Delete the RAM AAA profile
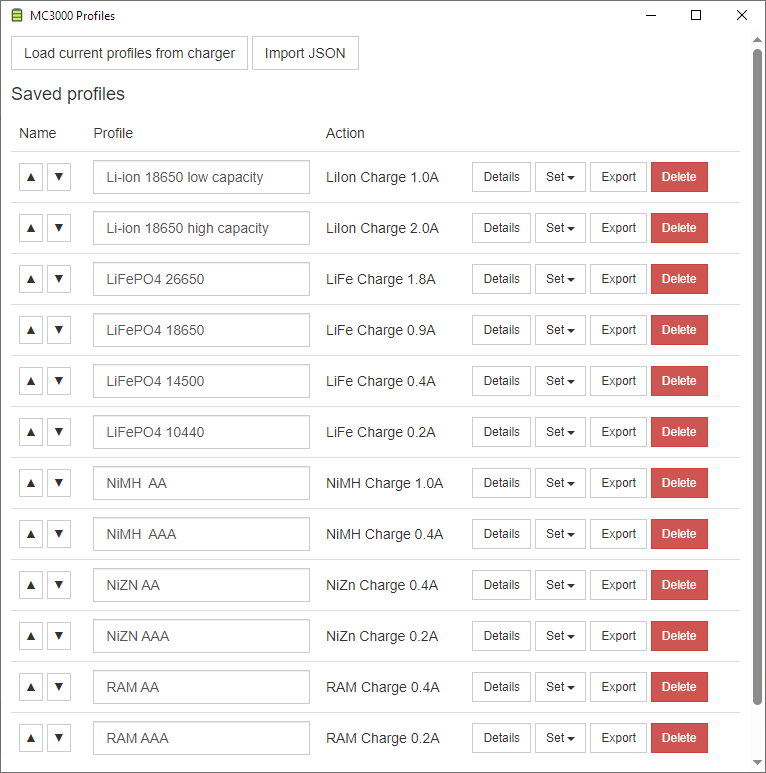 point(679,738)
